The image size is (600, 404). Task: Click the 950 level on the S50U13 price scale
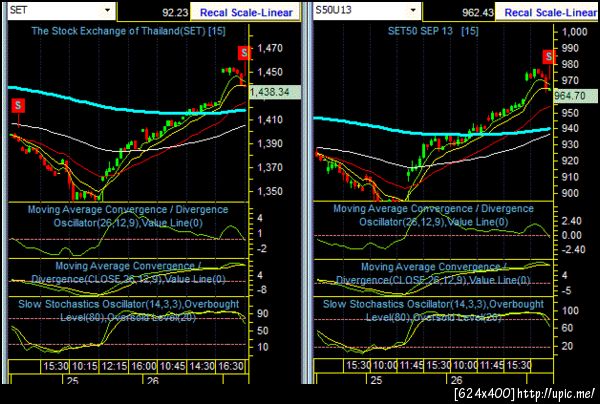tap(570, 112)
